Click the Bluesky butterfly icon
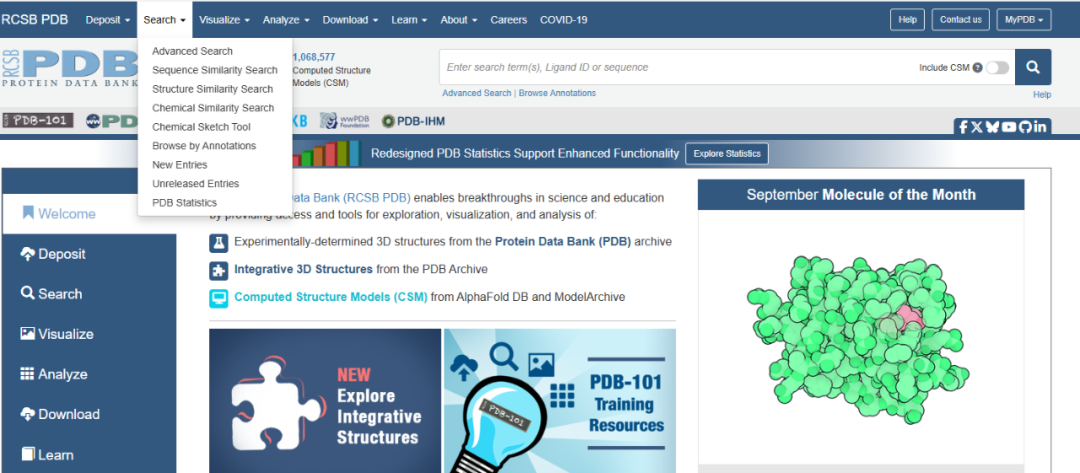This screenshot has height=473, width=1080. pyautogui.click(x=993, y=127)
